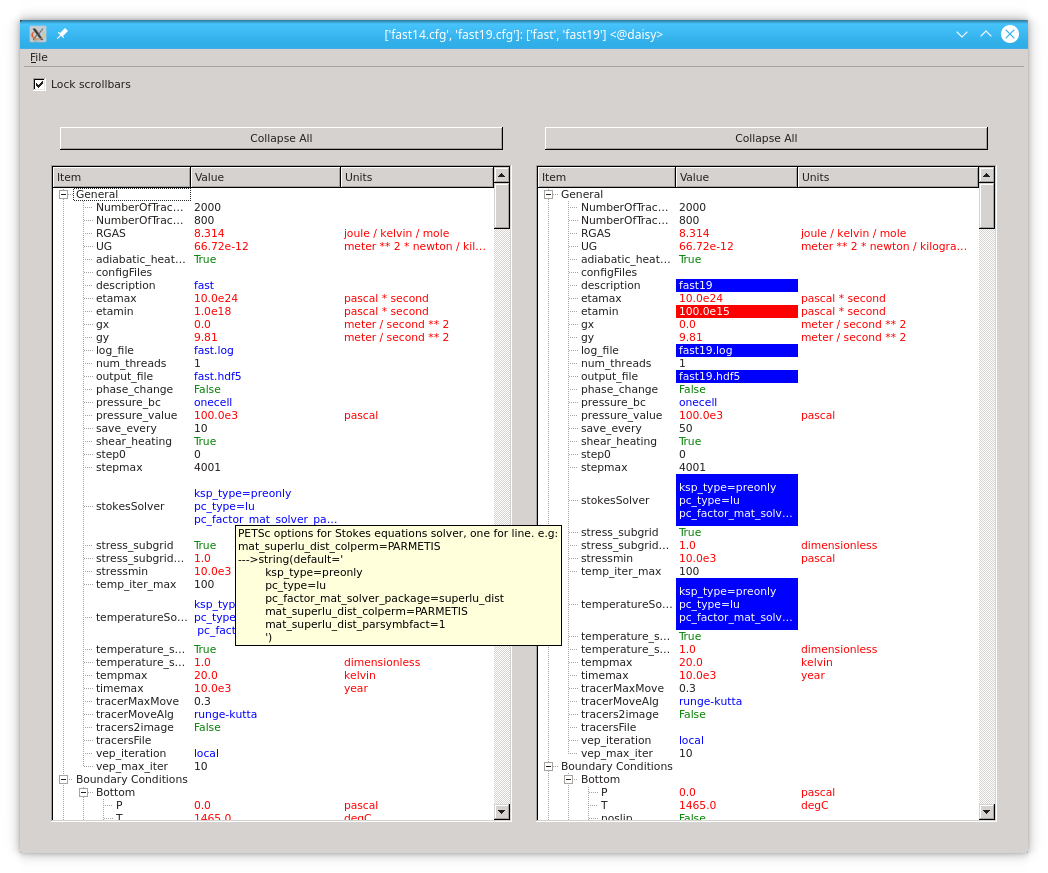Image resolution: width=1048 pixels, height=873 pixels.
Task: Click the window shade down-chevron icon
Action: tap(962, 34)
